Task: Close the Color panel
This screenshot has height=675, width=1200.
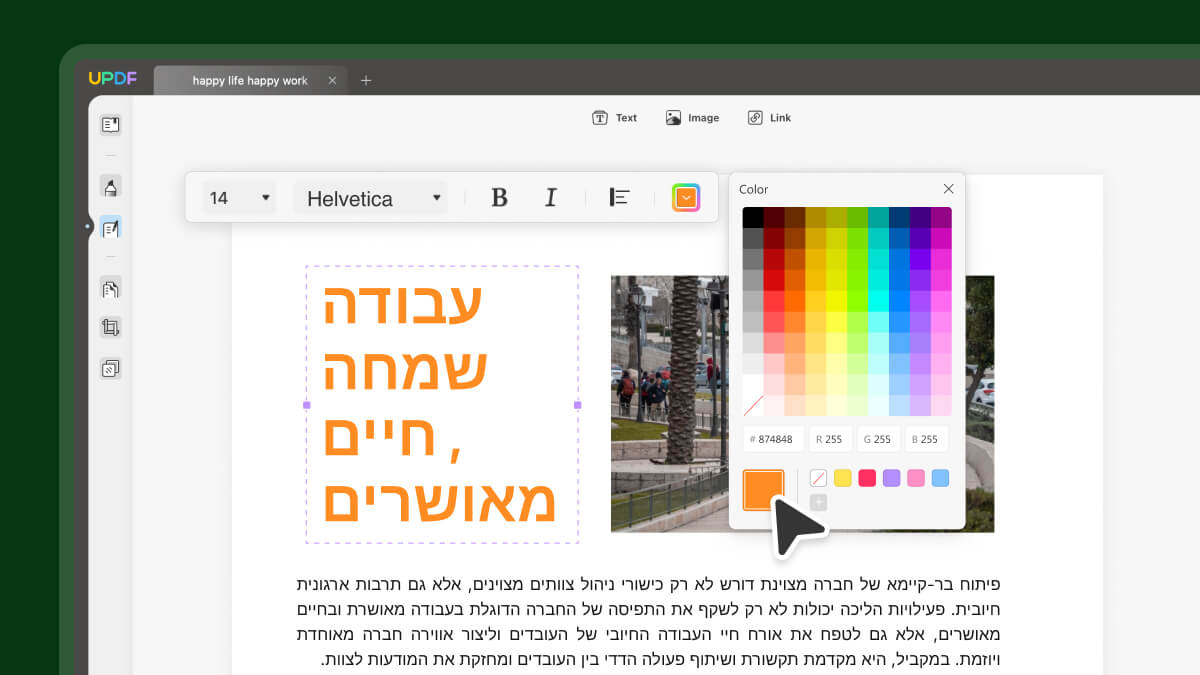Action: pos(948,188)
